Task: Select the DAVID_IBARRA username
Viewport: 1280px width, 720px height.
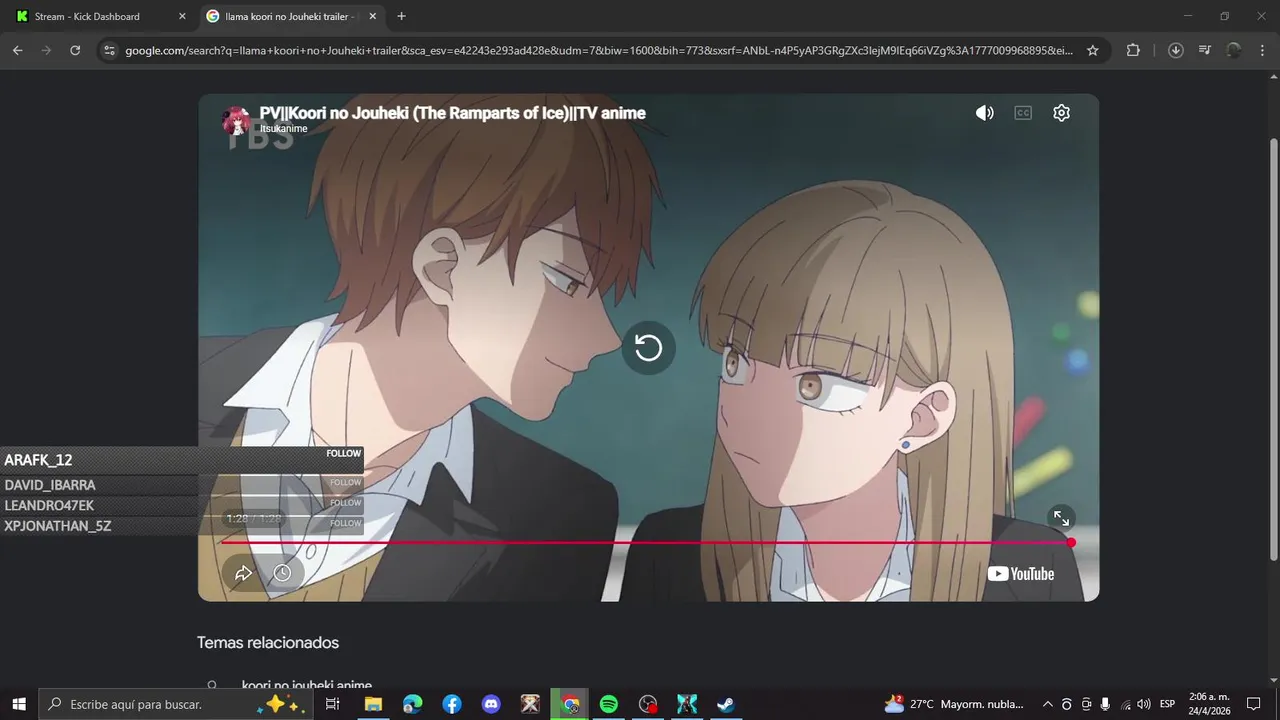Action: pos(50,485)
